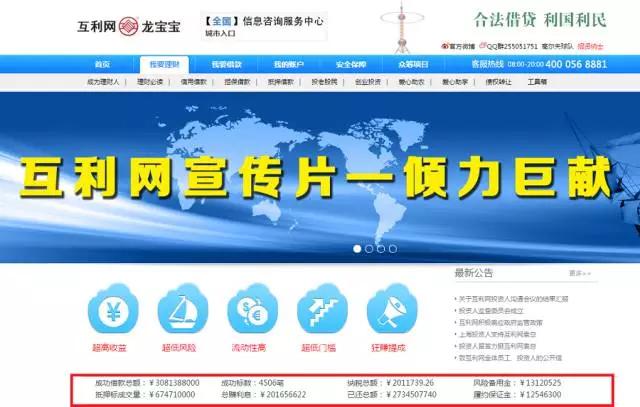640x407 pixels.
Task: Open the megaphone cloud icon
Action: click(x=392, y=309)
